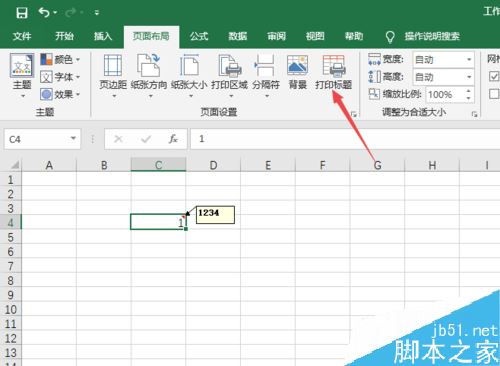Open the 字体 (Fonts) theme dropdown

pyautogui.click(x=60, y=77)
